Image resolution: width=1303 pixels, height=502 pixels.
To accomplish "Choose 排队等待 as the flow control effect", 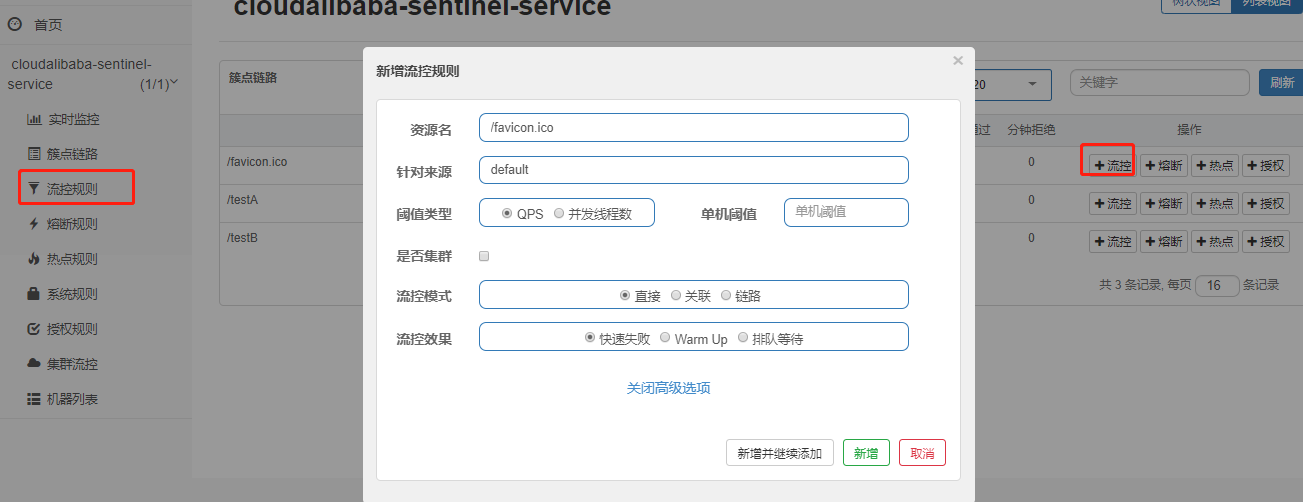I will click(743, 338).
